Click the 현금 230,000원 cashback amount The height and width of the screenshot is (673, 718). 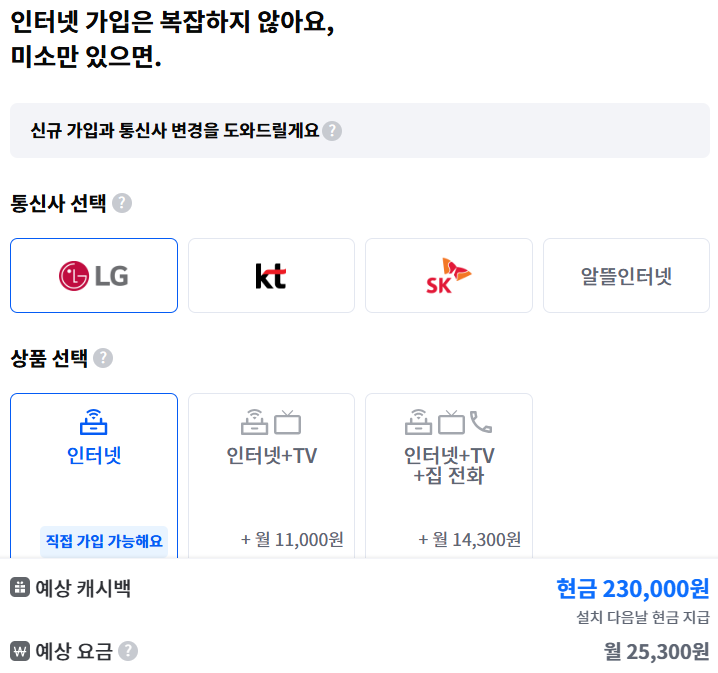click(633, 589)
